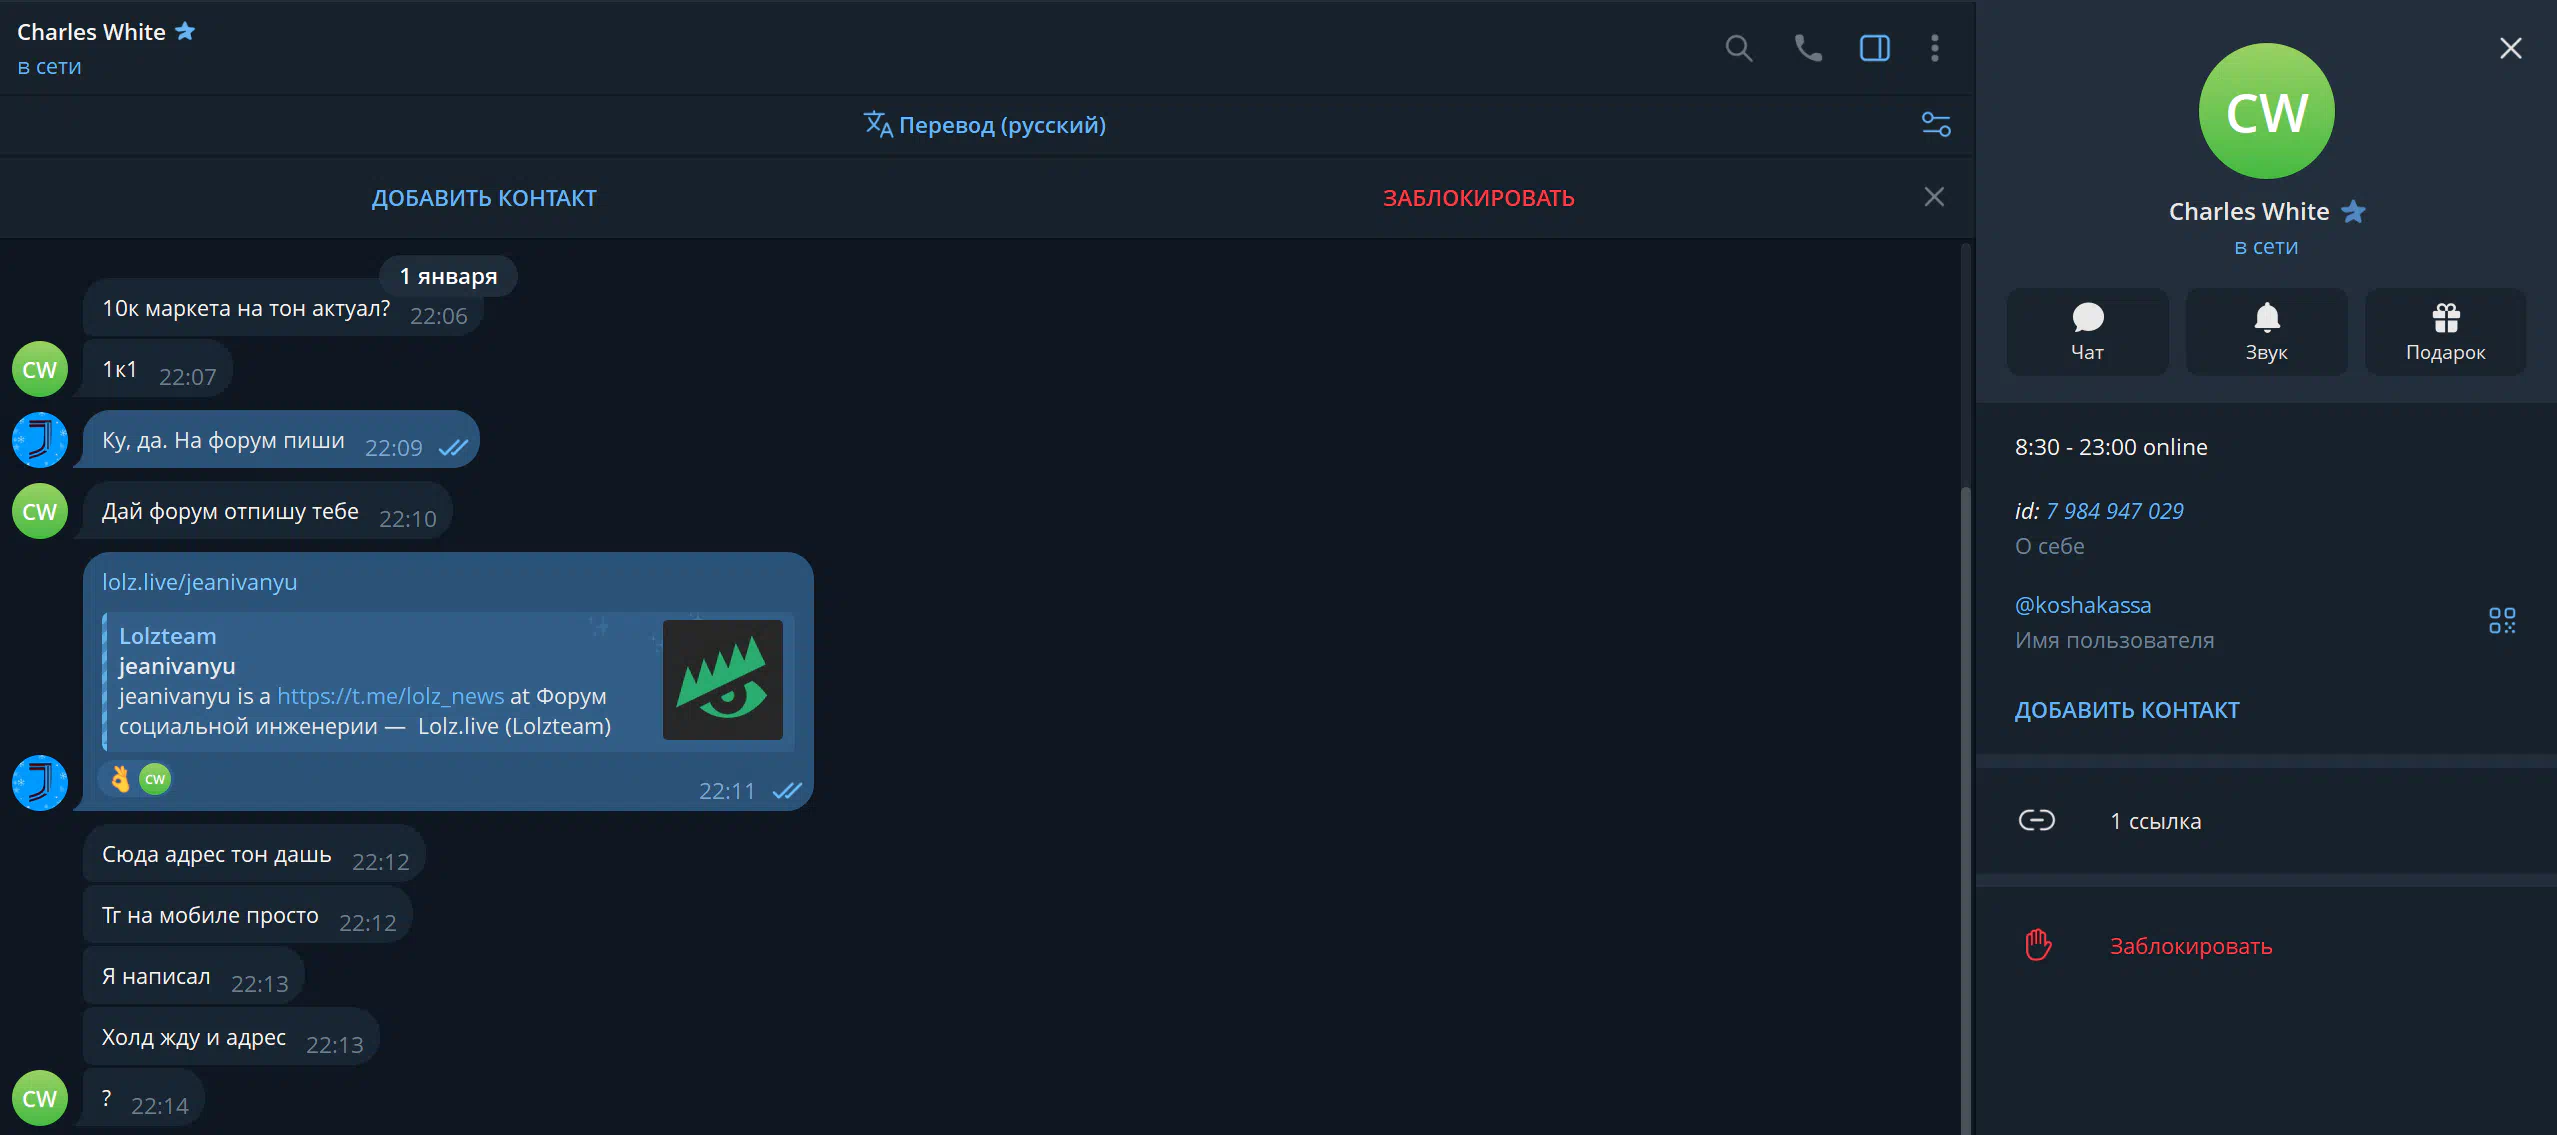Open the lolz.live/jeanivanyu link
The image size is (2557, 1135).
(x=199, y=582)
